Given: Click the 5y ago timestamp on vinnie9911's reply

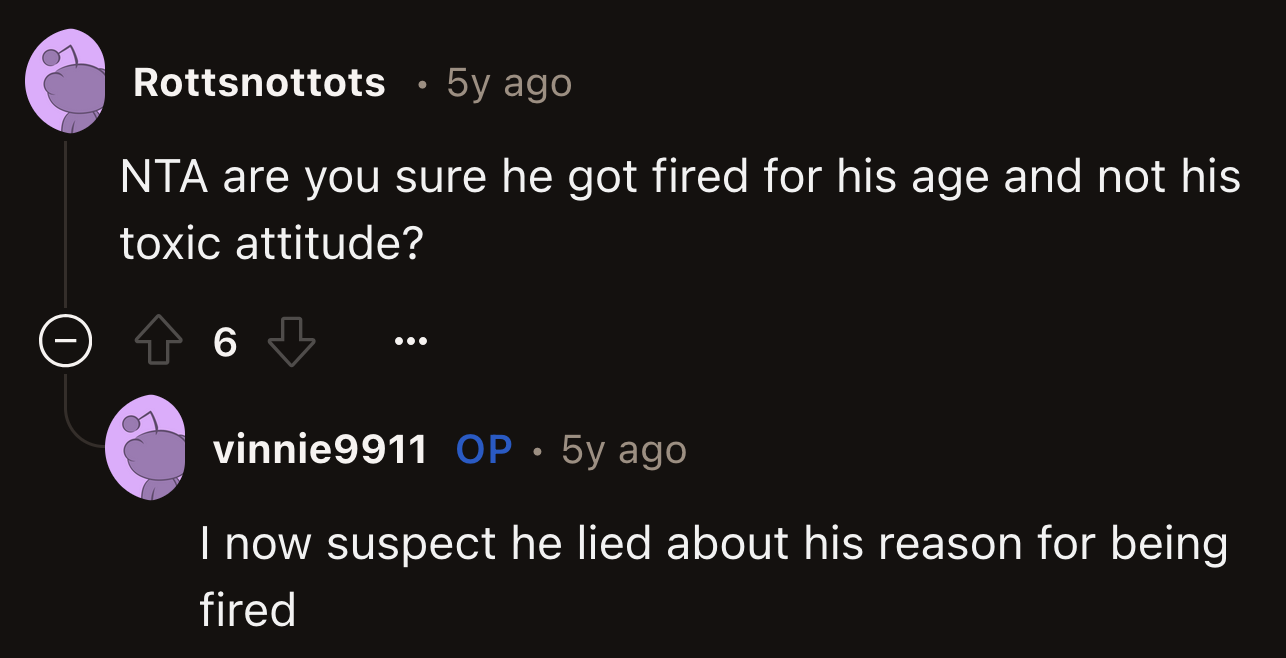Looking at the screenshot, I should tap(625, 450).
